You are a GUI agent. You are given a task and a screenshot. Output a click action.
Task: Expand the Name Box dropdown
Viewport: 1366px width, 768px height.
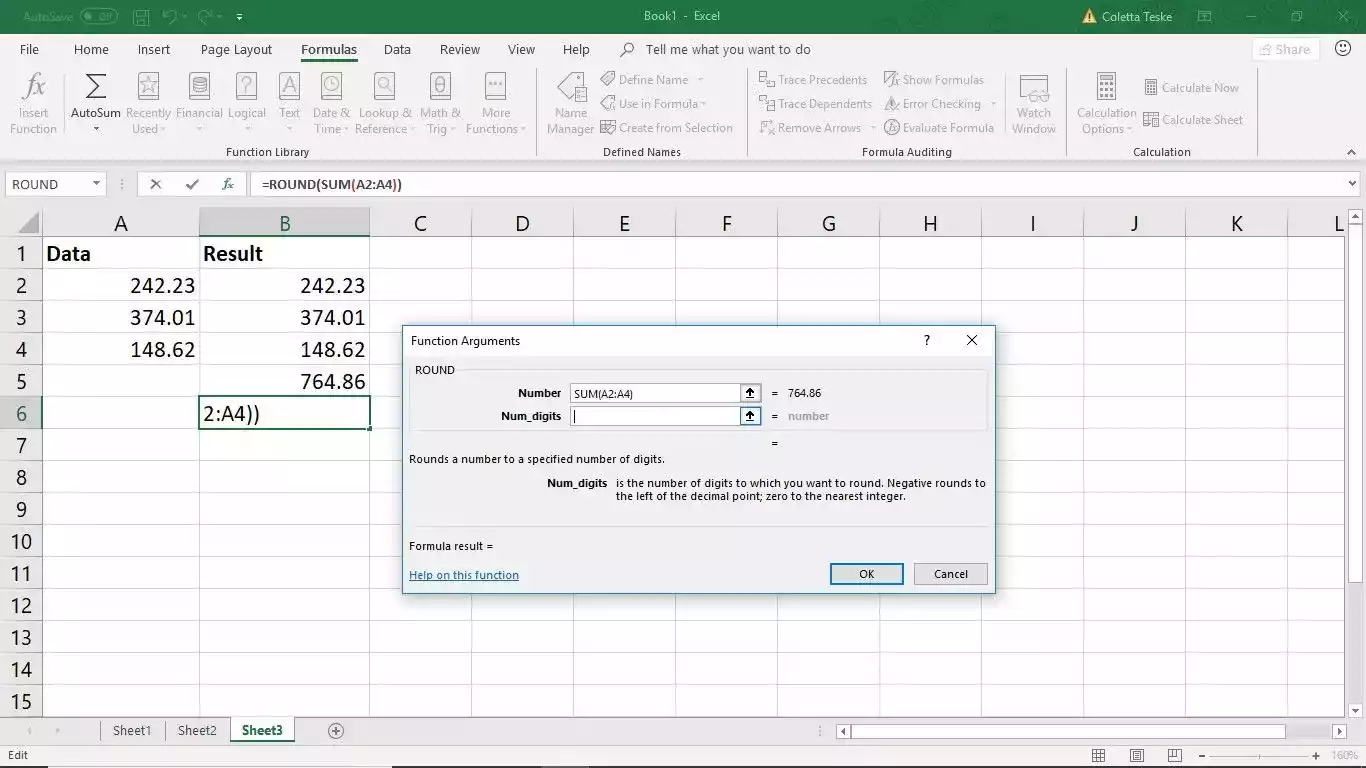(x=97, y=184)
